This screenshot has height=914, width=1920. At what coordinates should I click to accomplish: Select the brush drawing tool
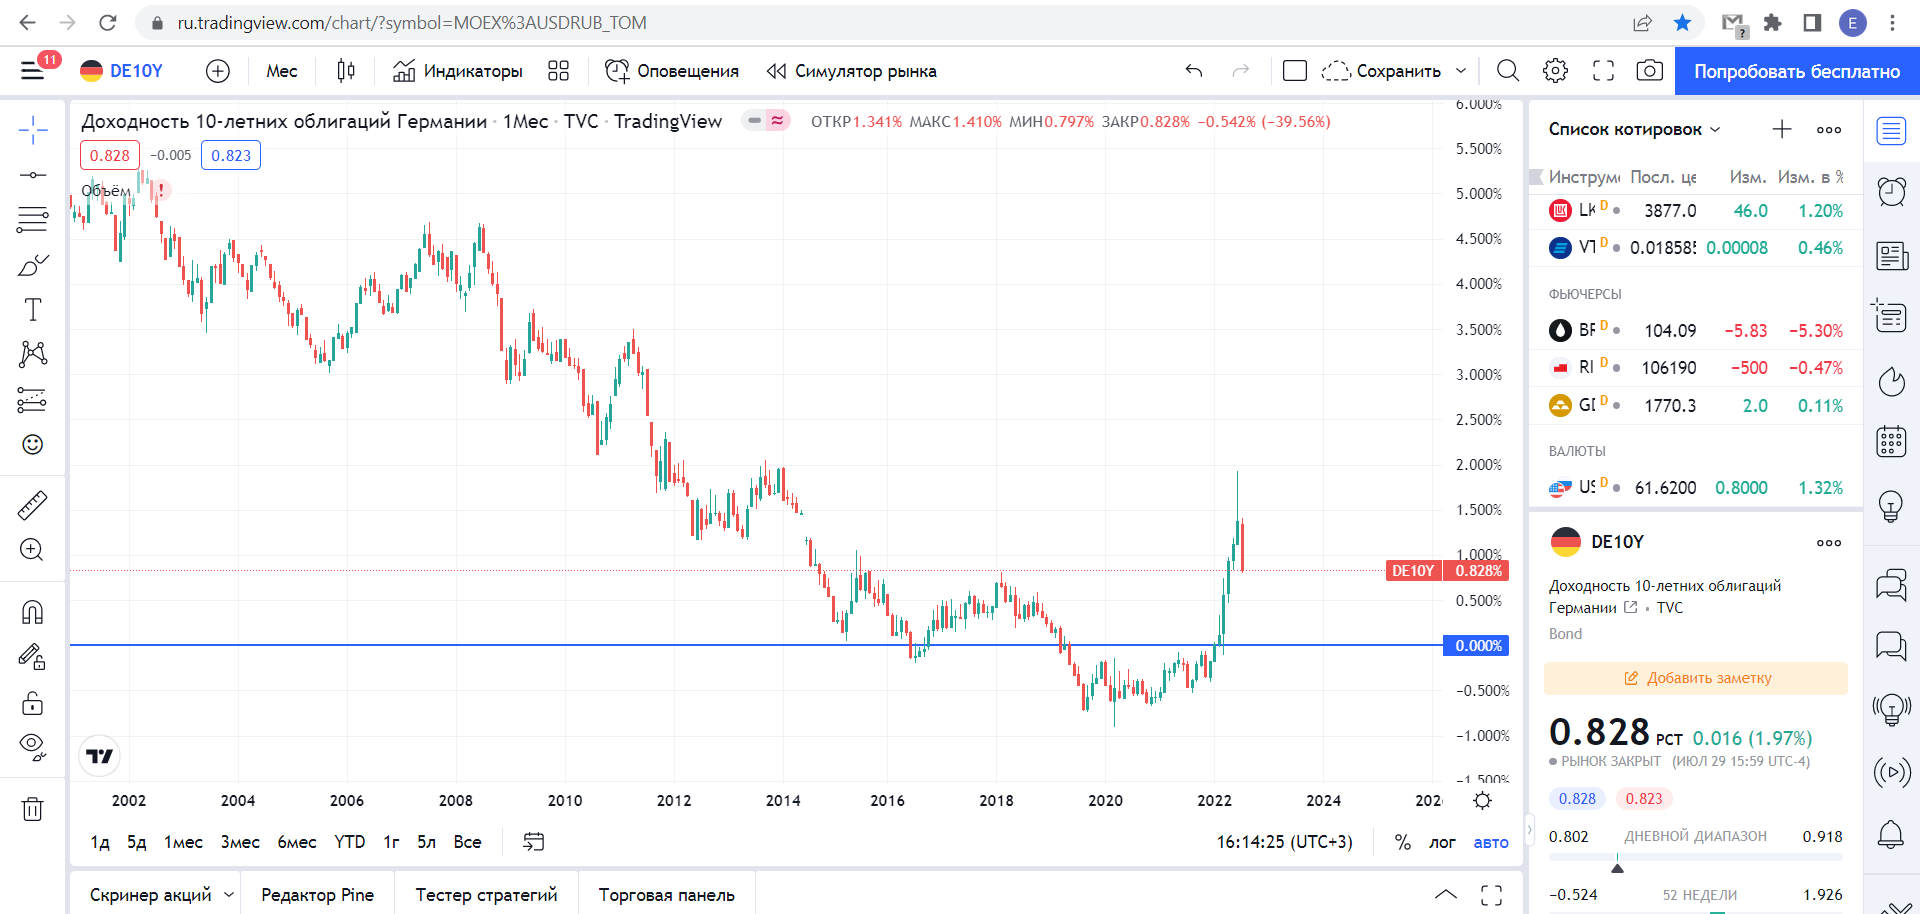33,265
